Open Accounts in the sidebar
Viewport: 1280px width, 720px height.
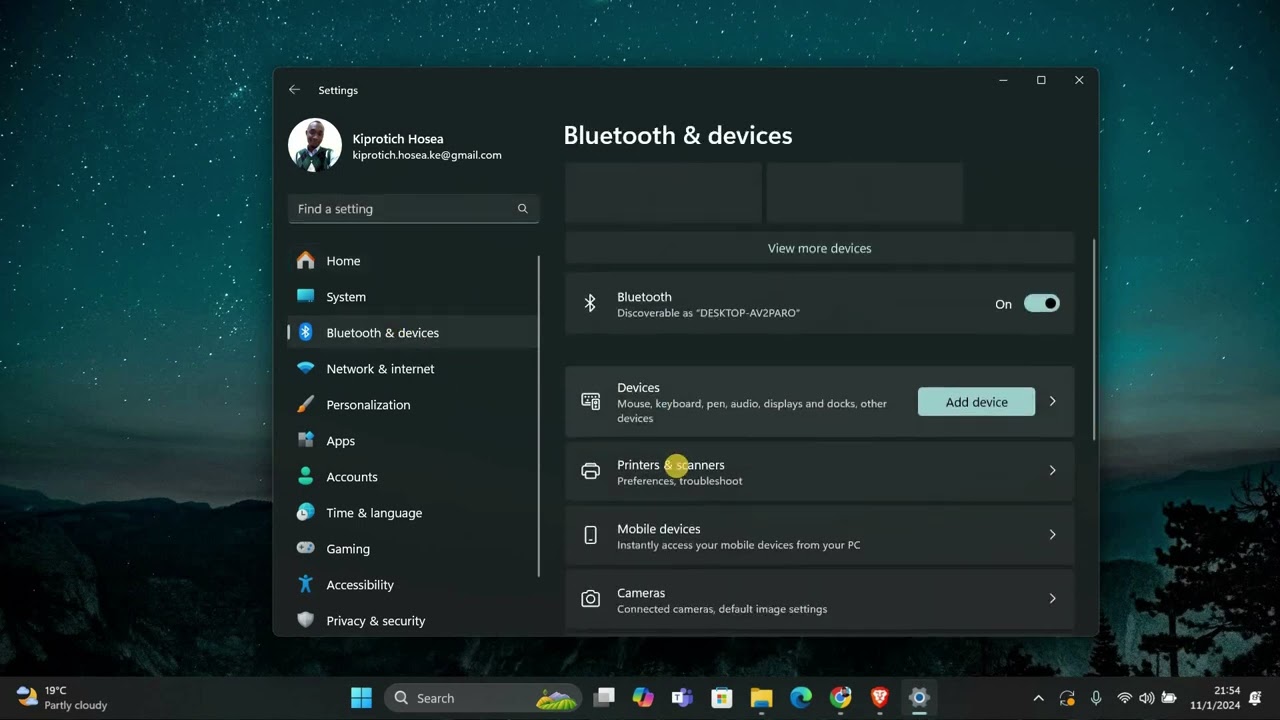[413, 477]
